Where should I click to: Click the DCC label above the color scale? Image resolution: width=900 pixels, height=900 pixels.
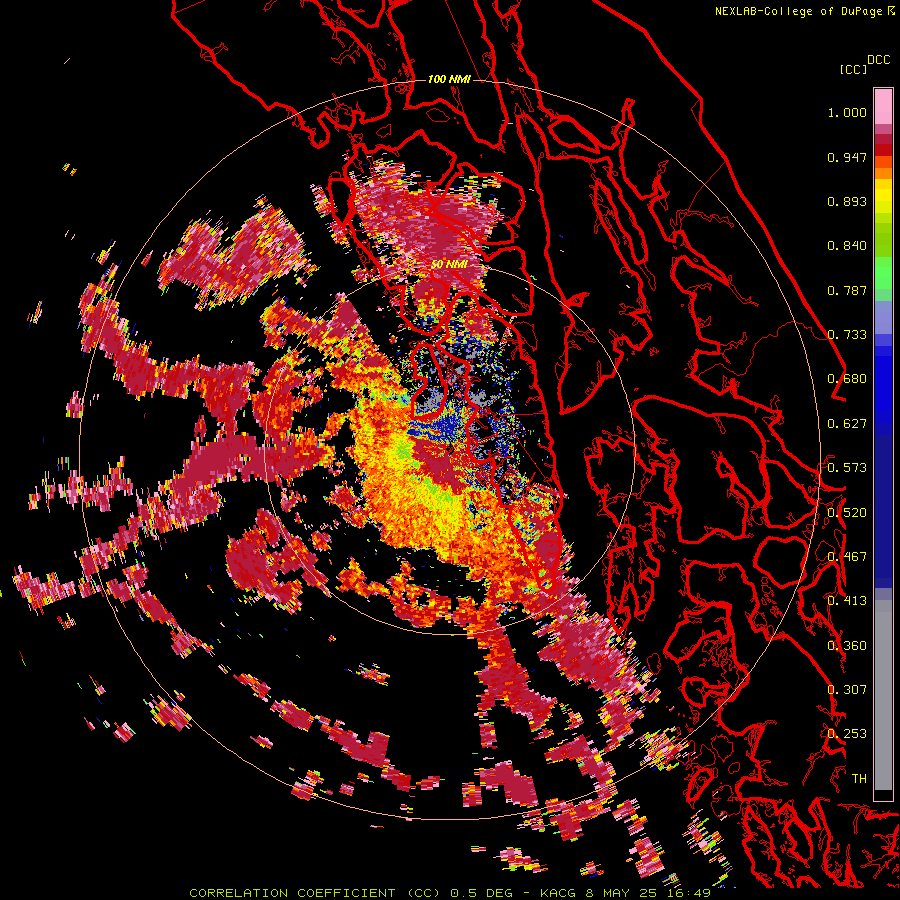coord(879,60)
